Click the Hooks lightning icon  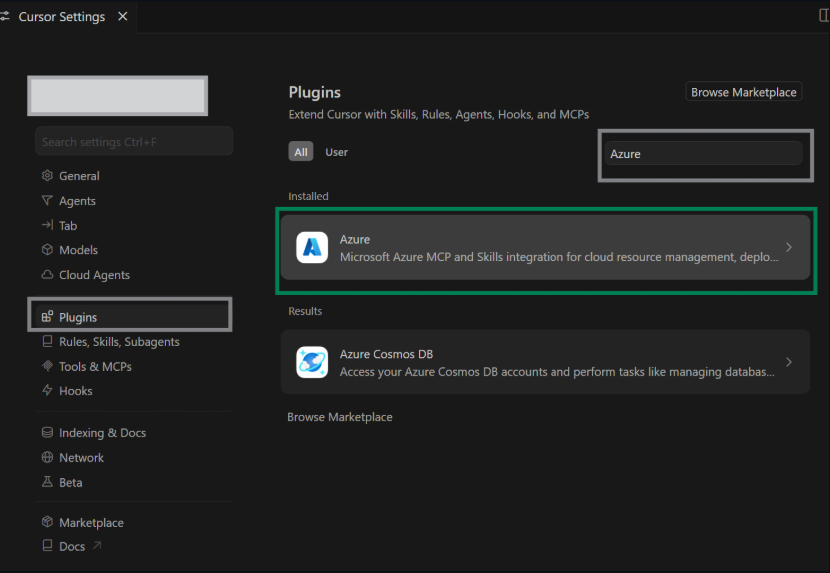click(47, 390)
